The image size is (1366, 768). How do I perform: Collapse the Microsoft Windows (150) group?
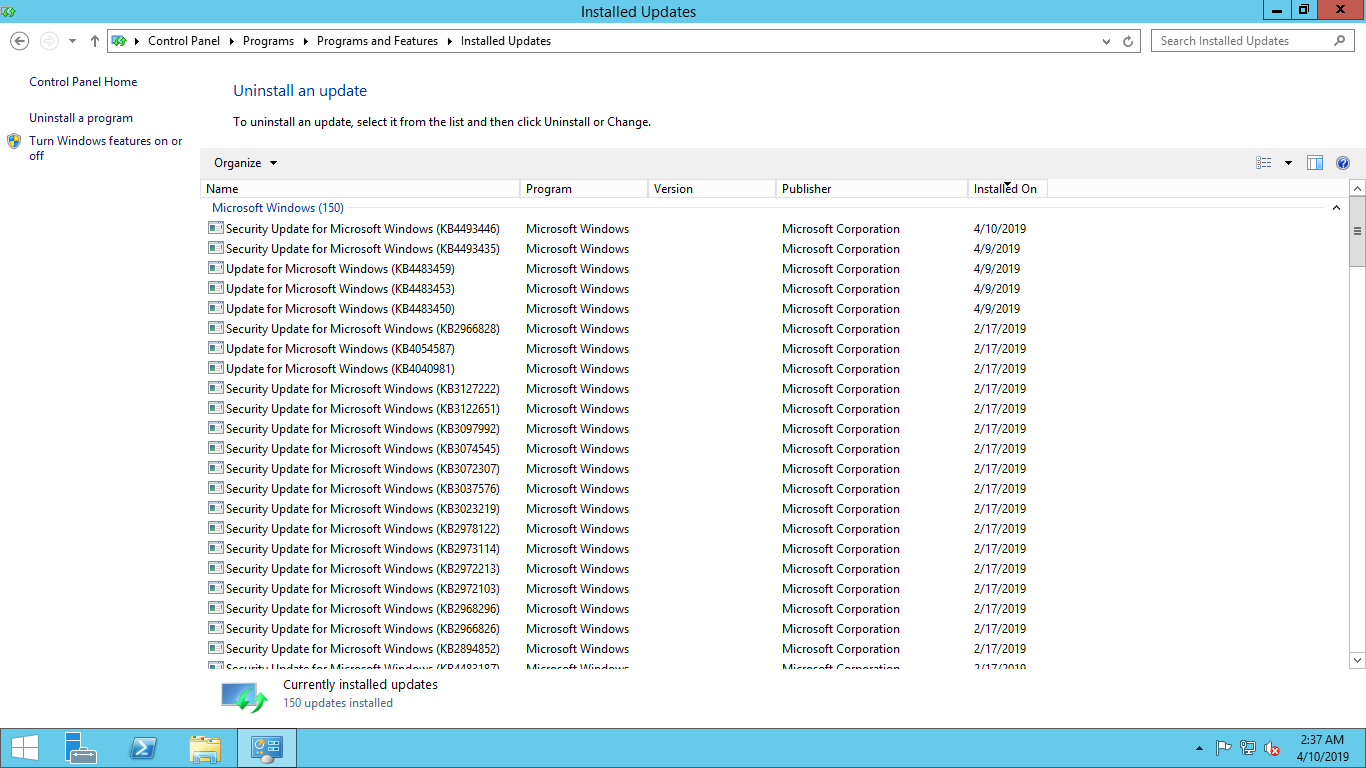(1336, 208)
